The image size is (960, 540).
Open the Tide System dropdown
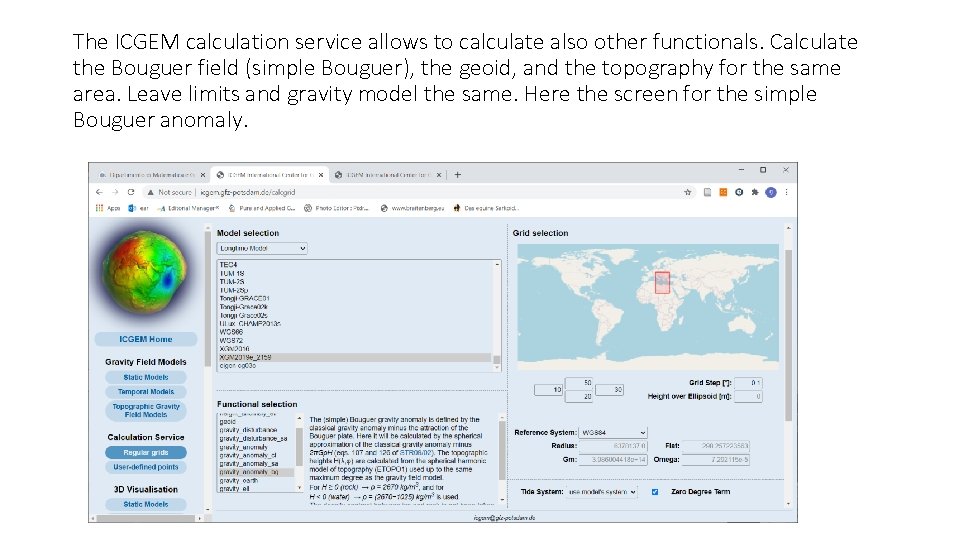click(x=601, y=492)
